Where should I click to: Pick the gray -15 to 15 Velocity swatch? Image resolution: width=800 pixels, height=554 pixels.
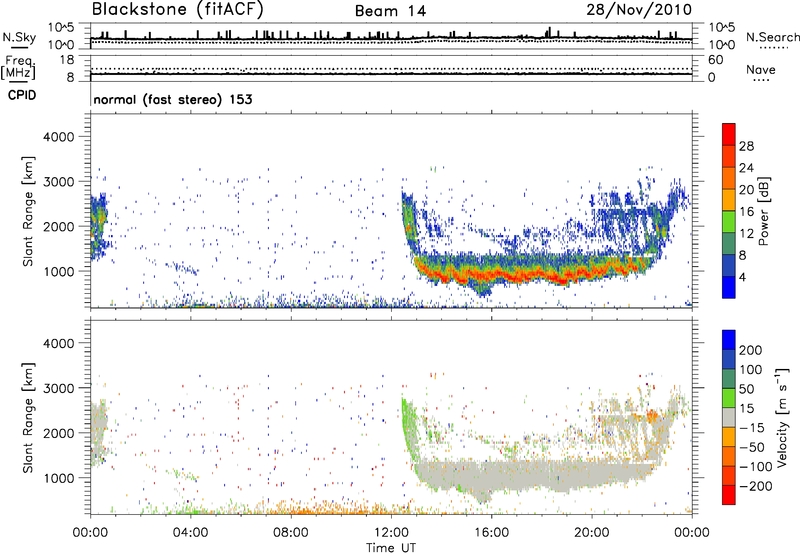[729, 417]
